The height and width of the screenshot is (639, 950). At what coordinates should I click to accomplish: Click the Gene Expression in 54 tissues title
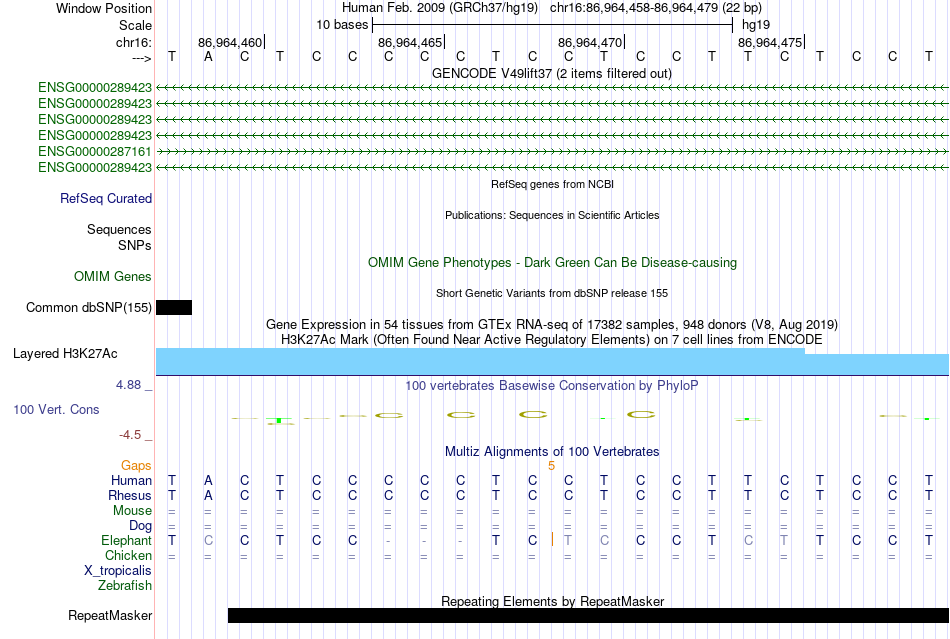pyautogui.click(x=552, y=325)
